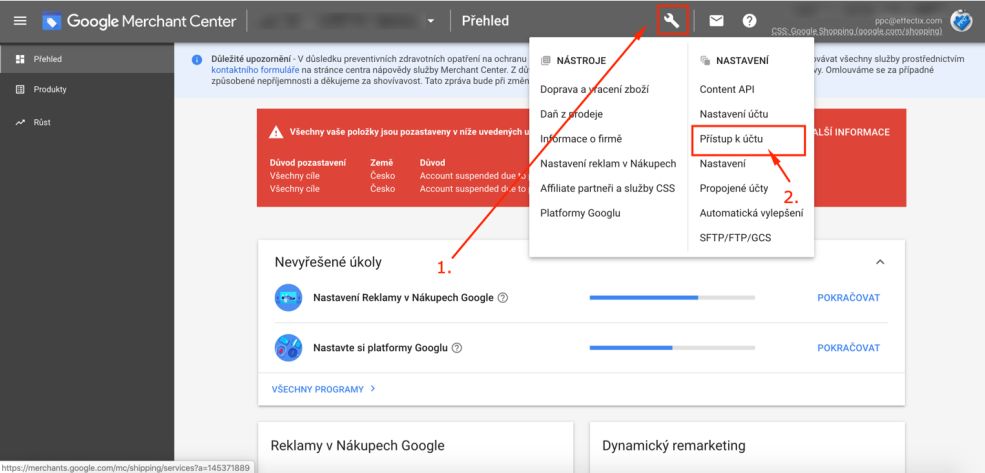The image size is (985, 473).
Task: Open Nastavení účtu menu item
Action: pos(734,114)
